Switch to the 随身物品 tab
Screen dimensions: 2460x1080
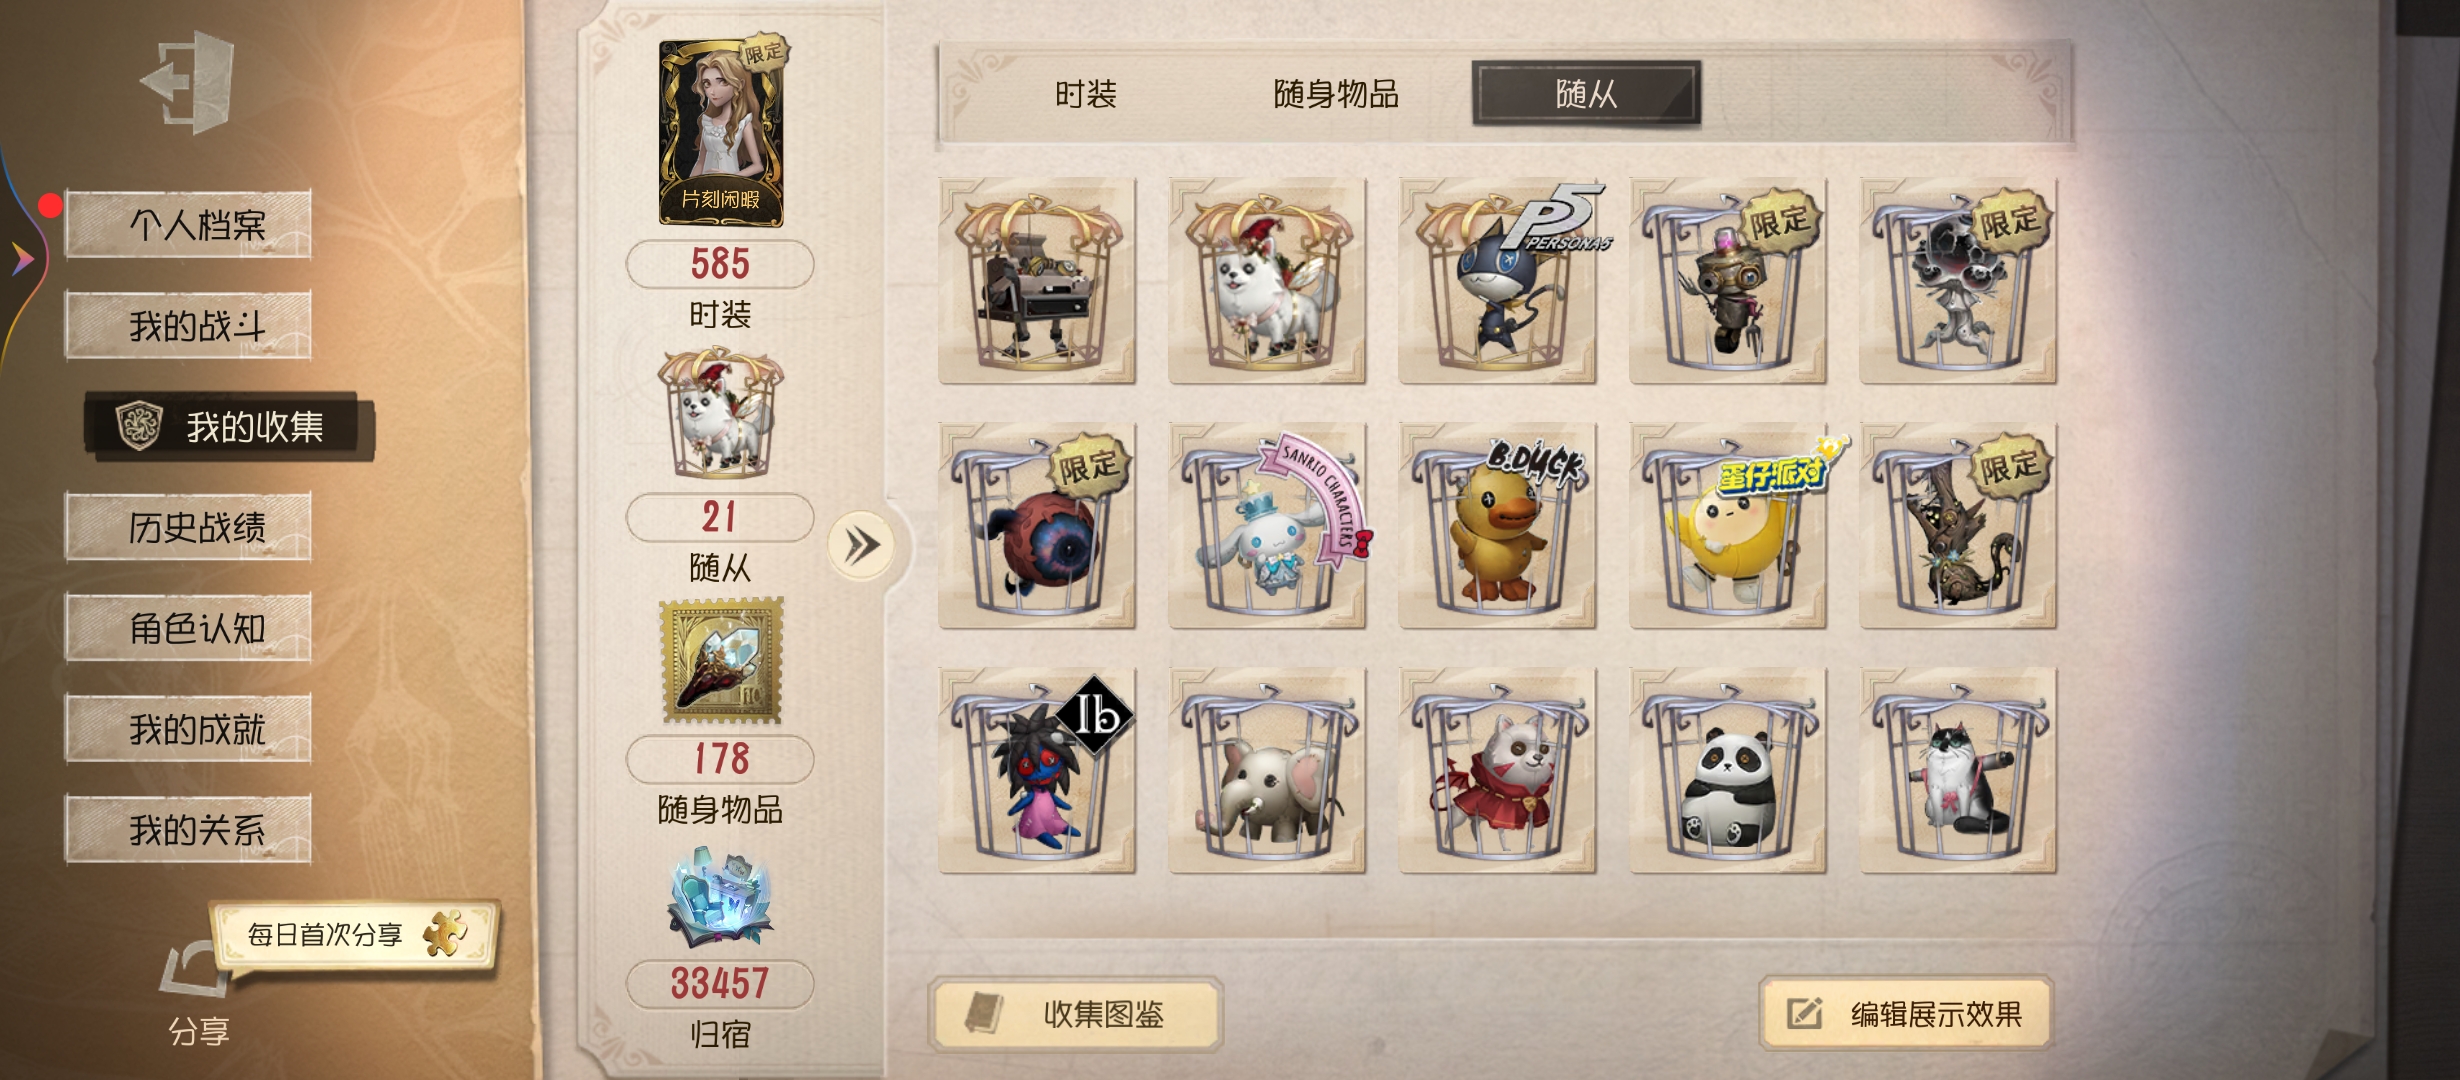1336,95
